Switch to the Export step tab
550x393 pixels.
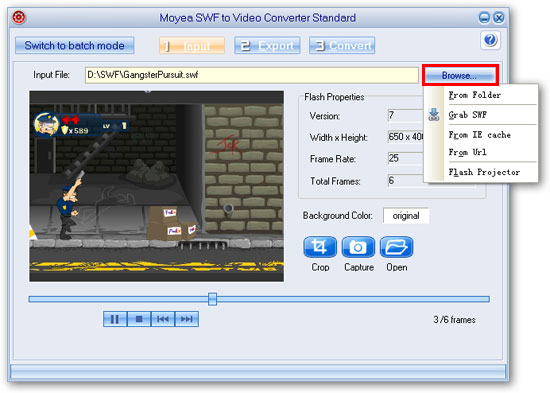click(267, 46)
